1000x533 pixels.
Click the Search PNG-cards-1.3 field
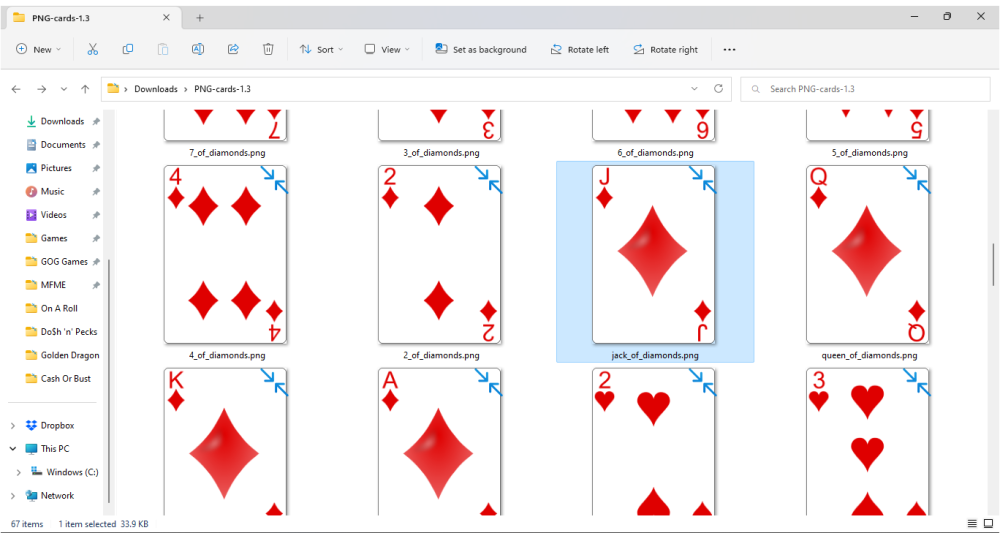pos(865,89)
